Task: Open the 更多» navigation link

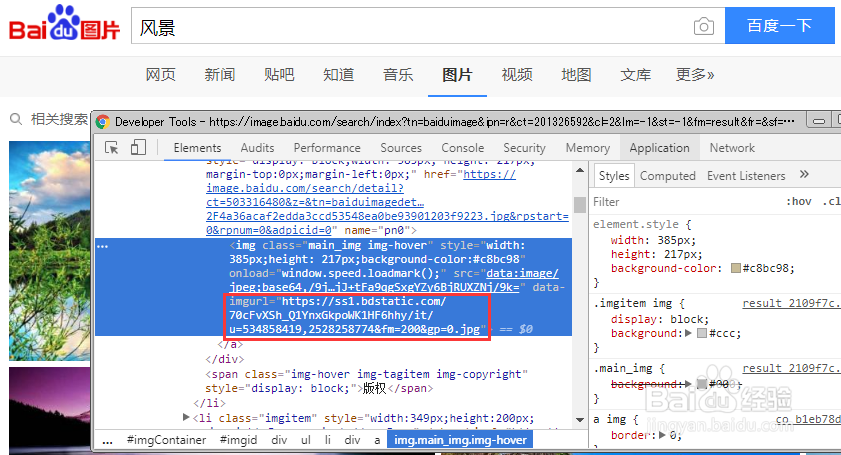Action: [x=695, y=75]
